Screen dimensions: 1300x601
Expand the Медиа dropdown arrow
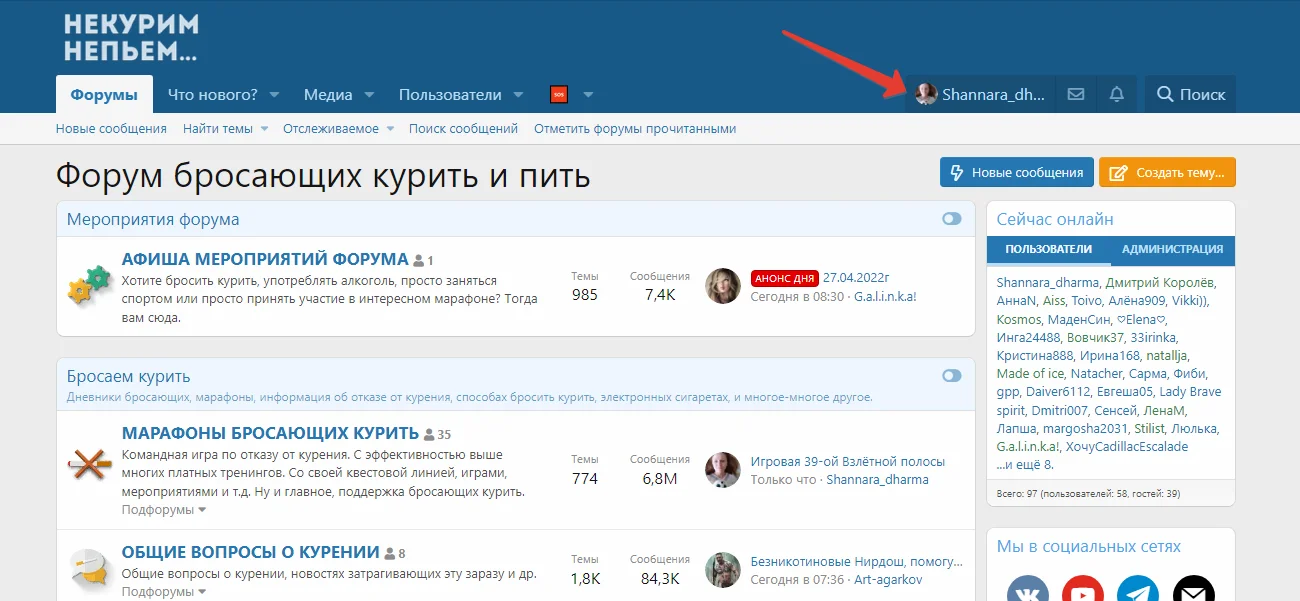369,95
